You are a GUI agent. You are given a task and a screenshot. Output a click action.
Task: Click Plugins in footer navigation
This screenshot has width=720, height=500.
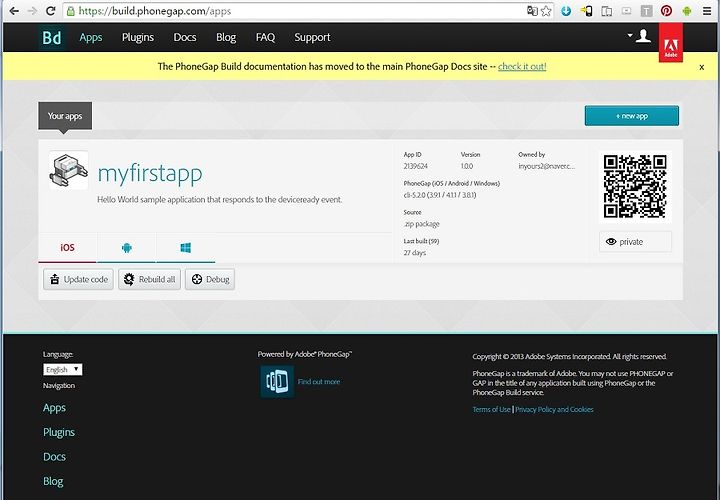coord(59,432)
